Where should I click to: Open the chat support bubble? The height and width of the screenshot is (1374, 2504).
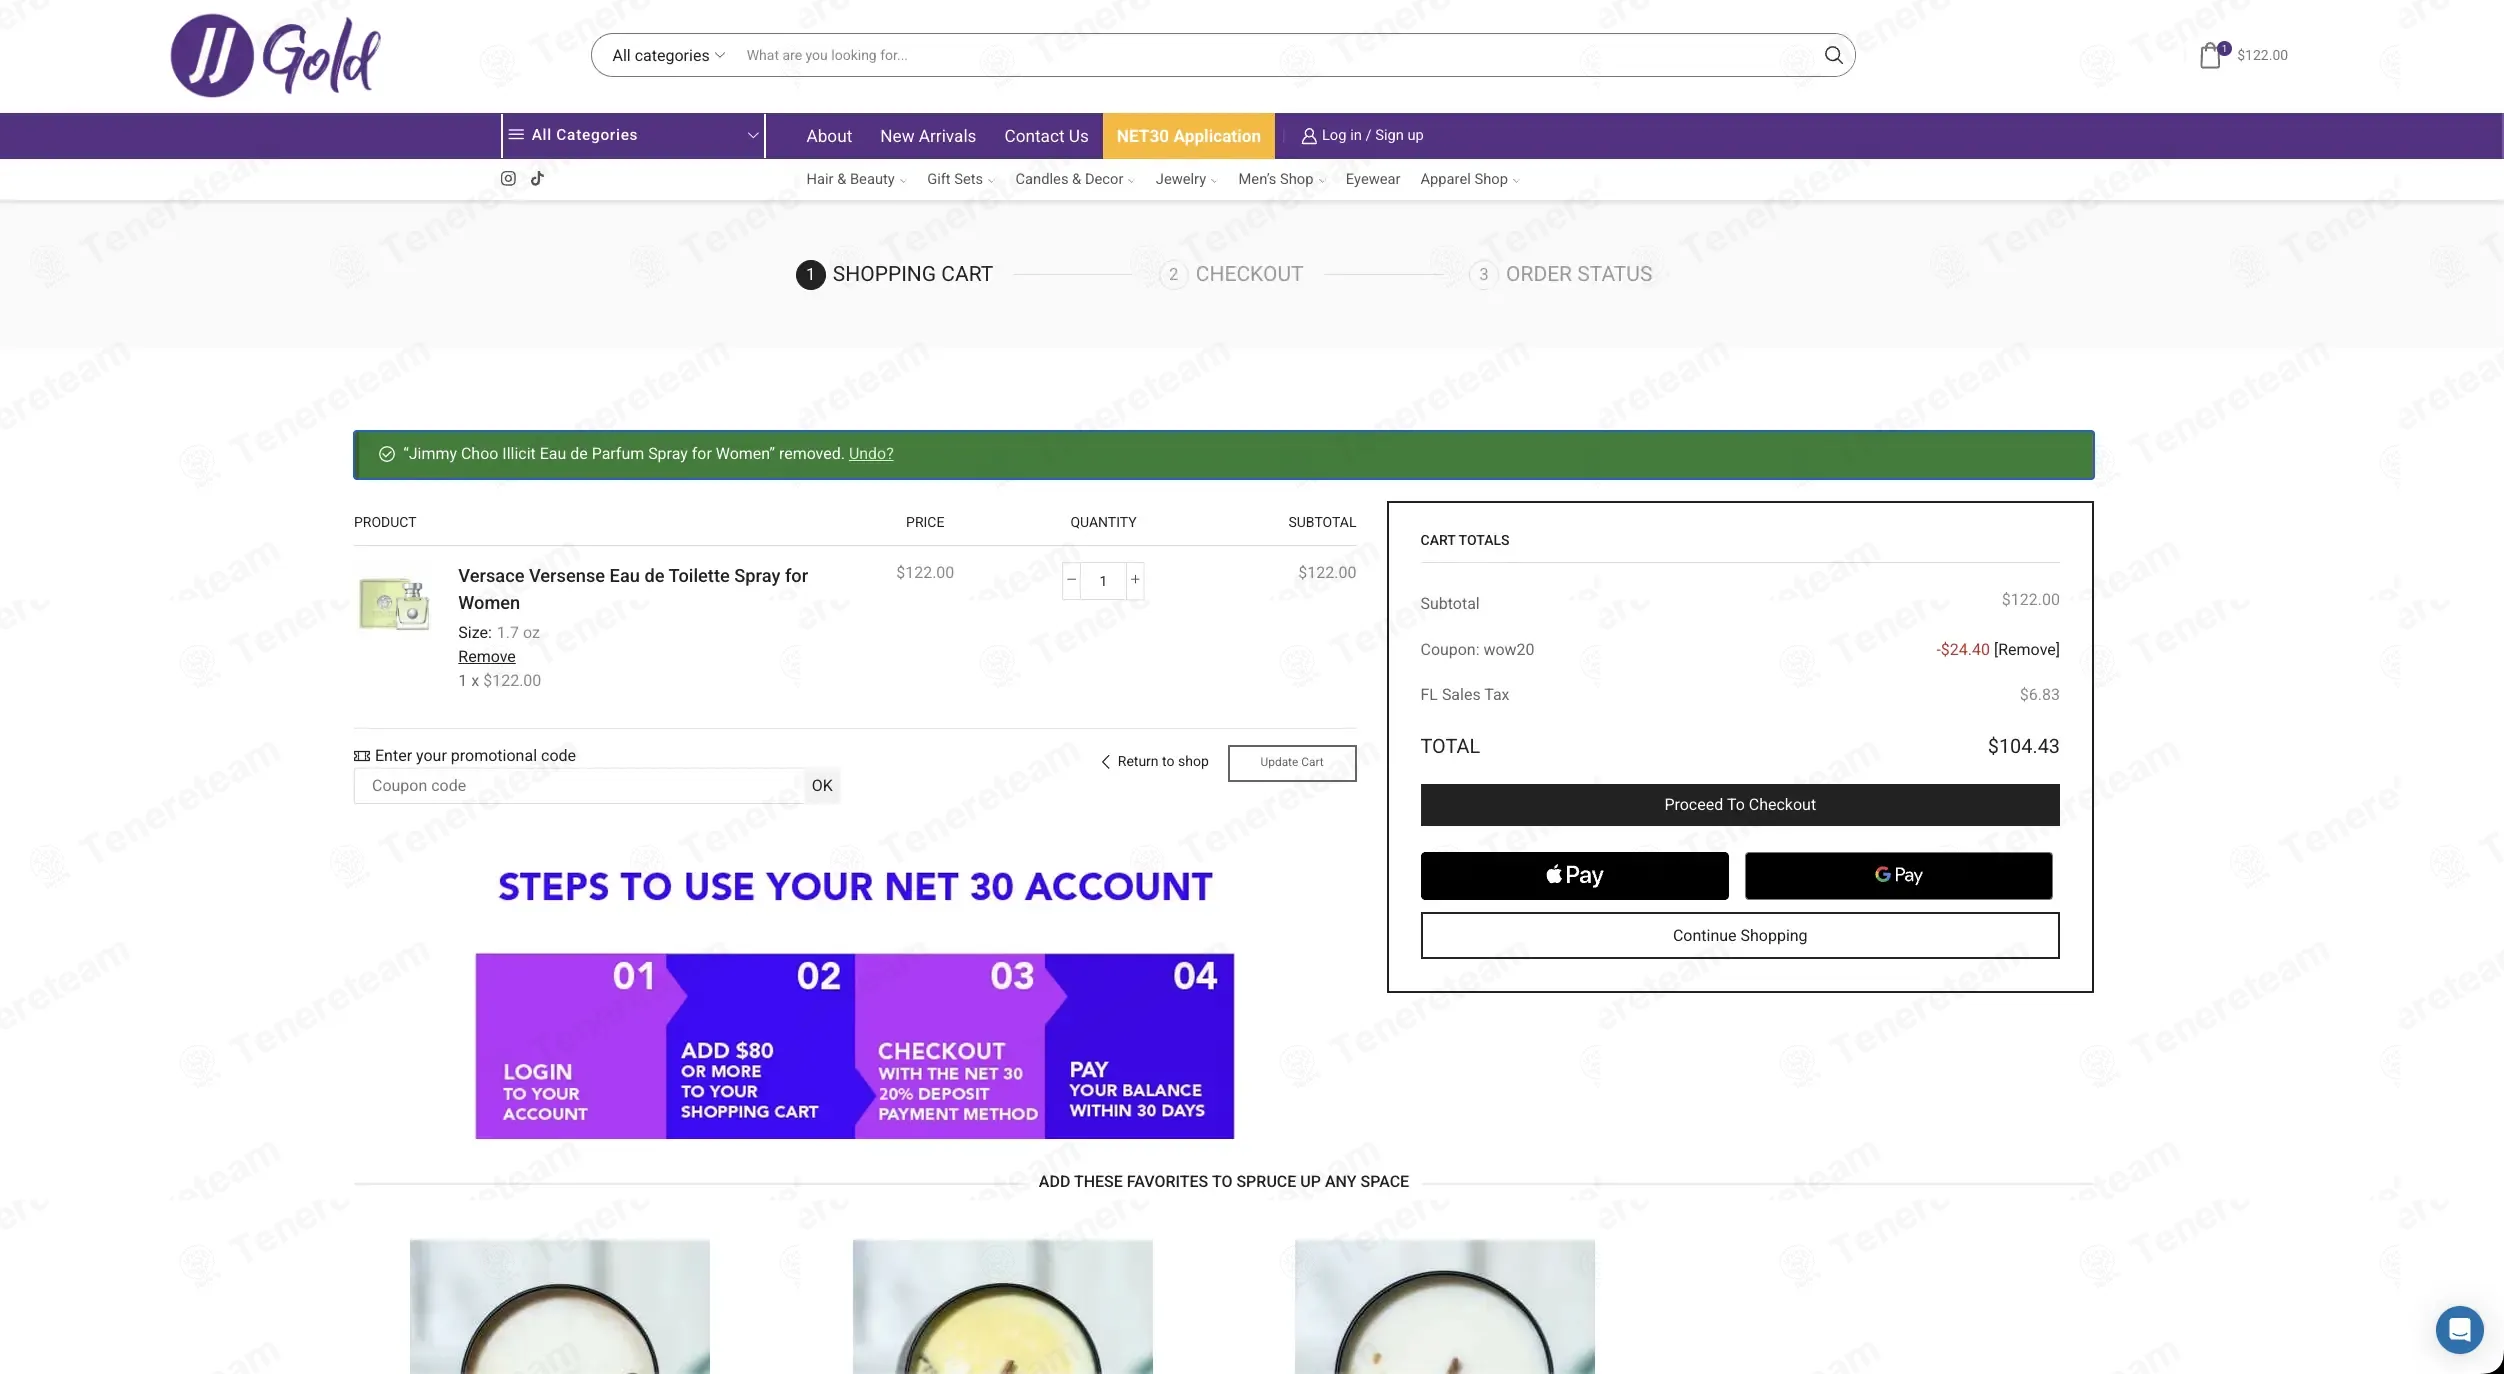(x=2459, y=1330)
